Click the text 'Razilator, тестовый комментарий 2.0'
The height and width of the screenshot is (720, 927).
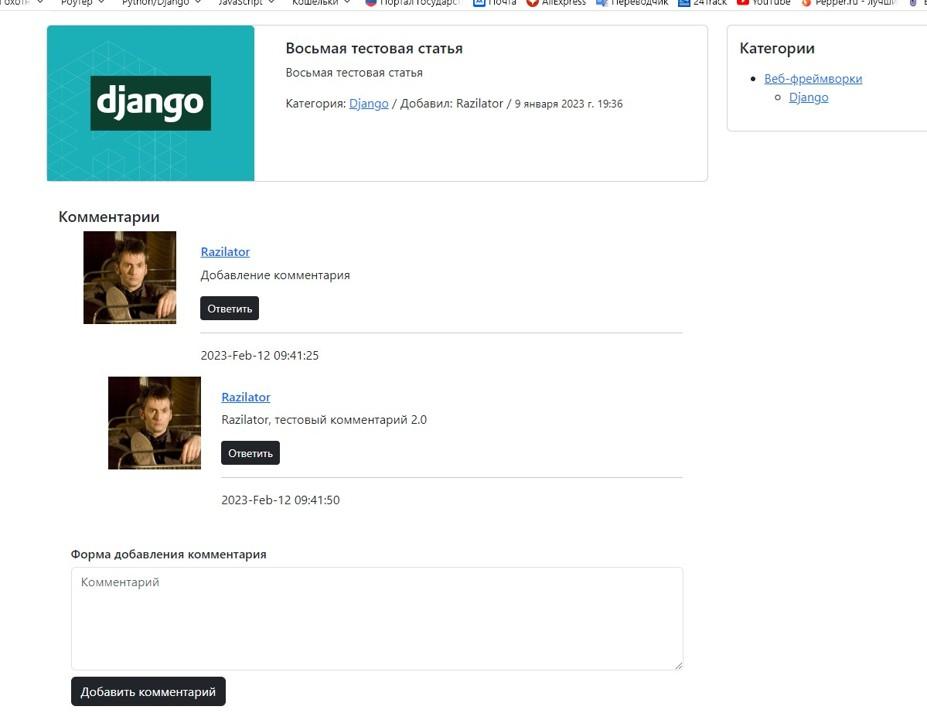click(324, 420)
